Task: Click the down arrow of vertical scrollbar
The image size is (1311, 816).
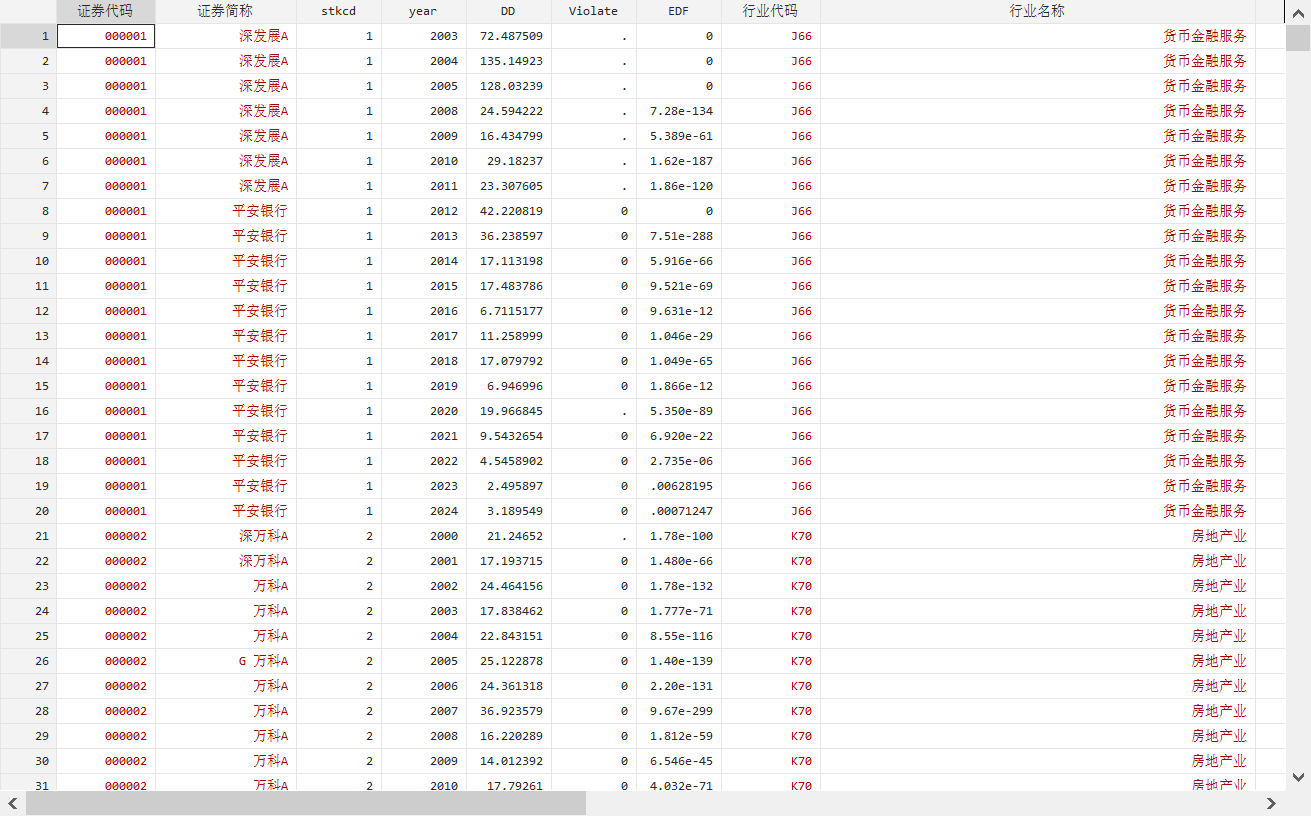Action: 1298,777
